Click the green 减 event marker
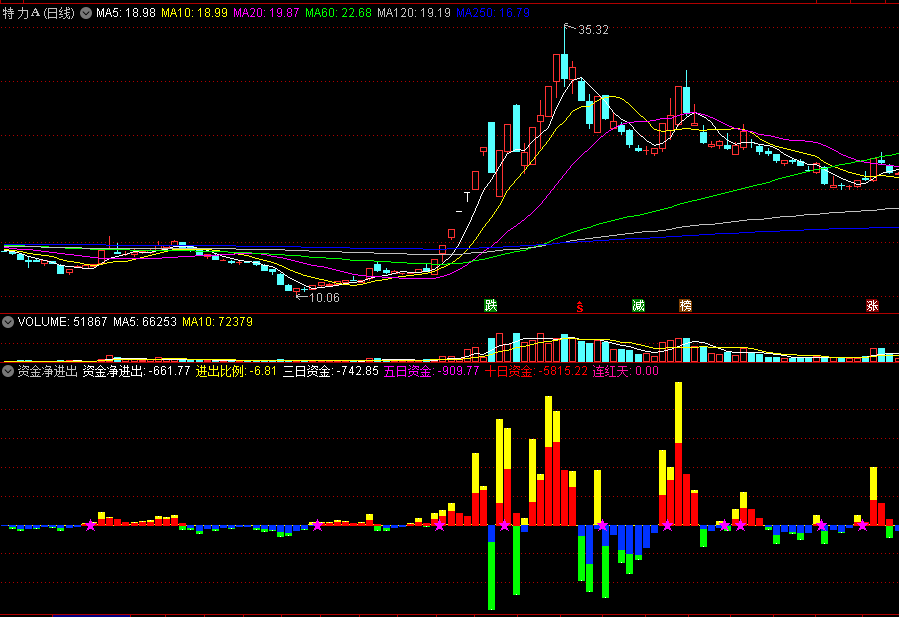The image size is (899, 617). (x=638, y=305)
